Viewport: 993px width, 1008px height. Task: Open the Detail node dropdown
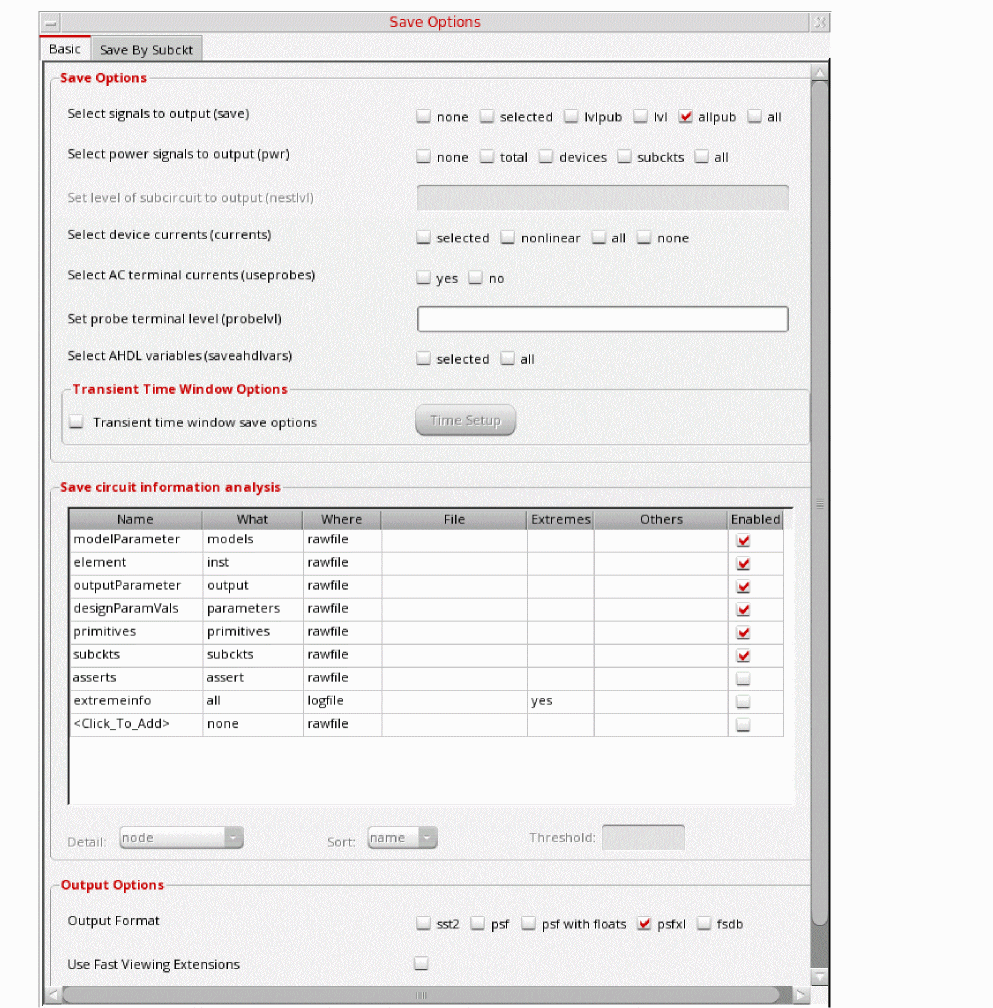[181, 838]
